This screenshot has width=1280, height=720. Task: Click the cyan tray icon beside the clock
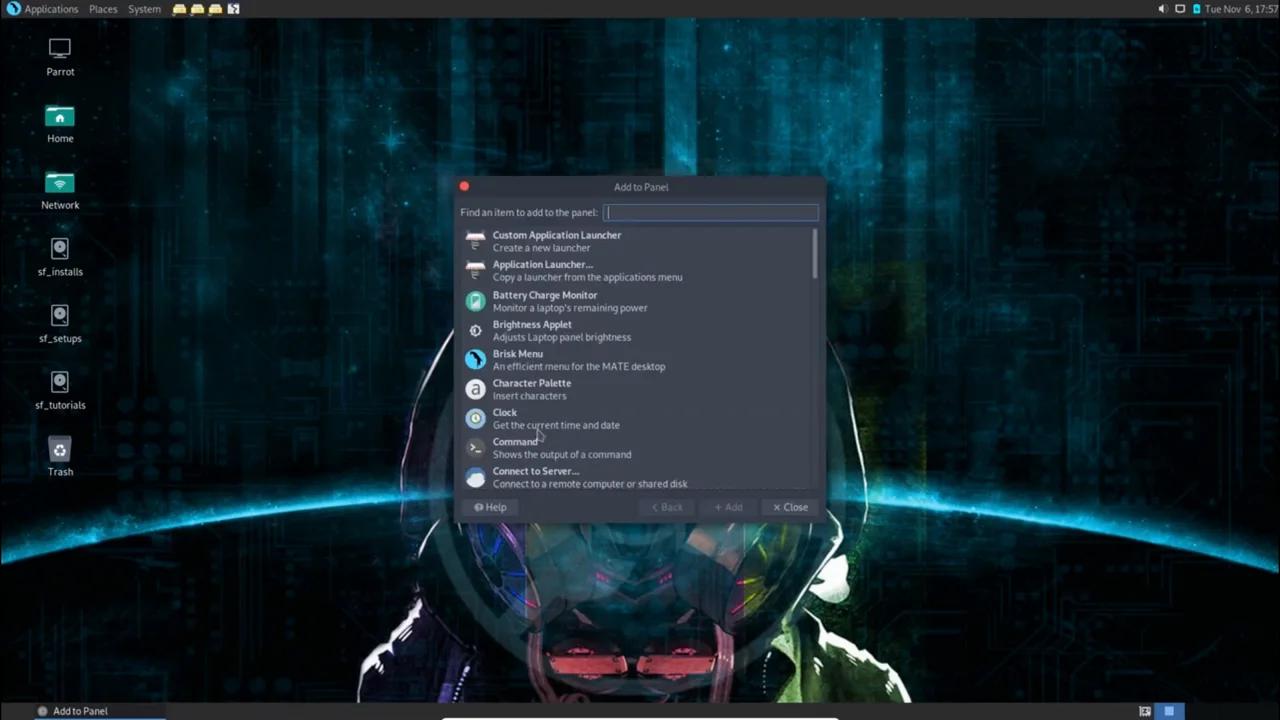[x=1196, y=9]
